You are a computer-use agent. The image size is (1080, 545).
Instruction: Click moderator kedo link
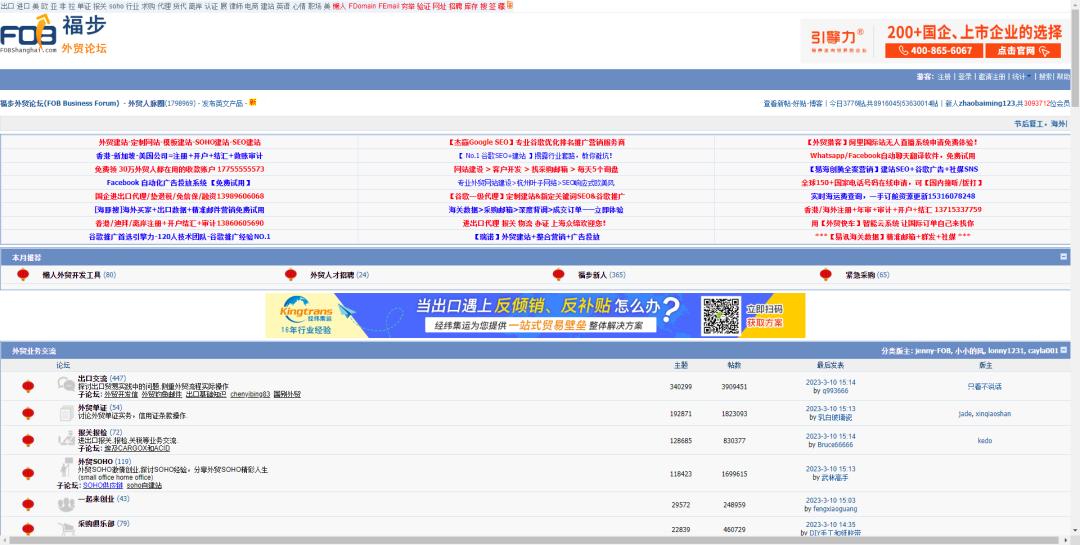coord(984,440)
